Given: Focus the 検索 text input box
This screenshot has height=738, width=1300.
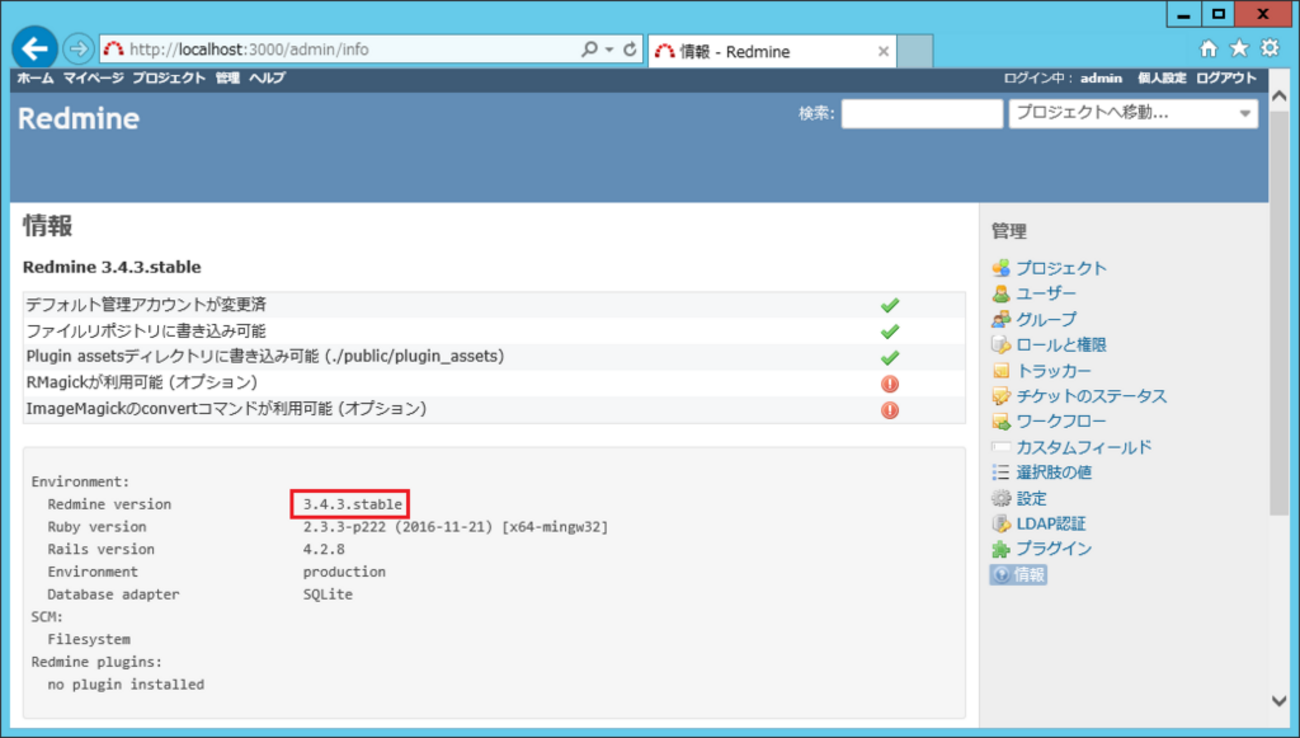Looking at the screenshot, I should (x=921, y=114).
